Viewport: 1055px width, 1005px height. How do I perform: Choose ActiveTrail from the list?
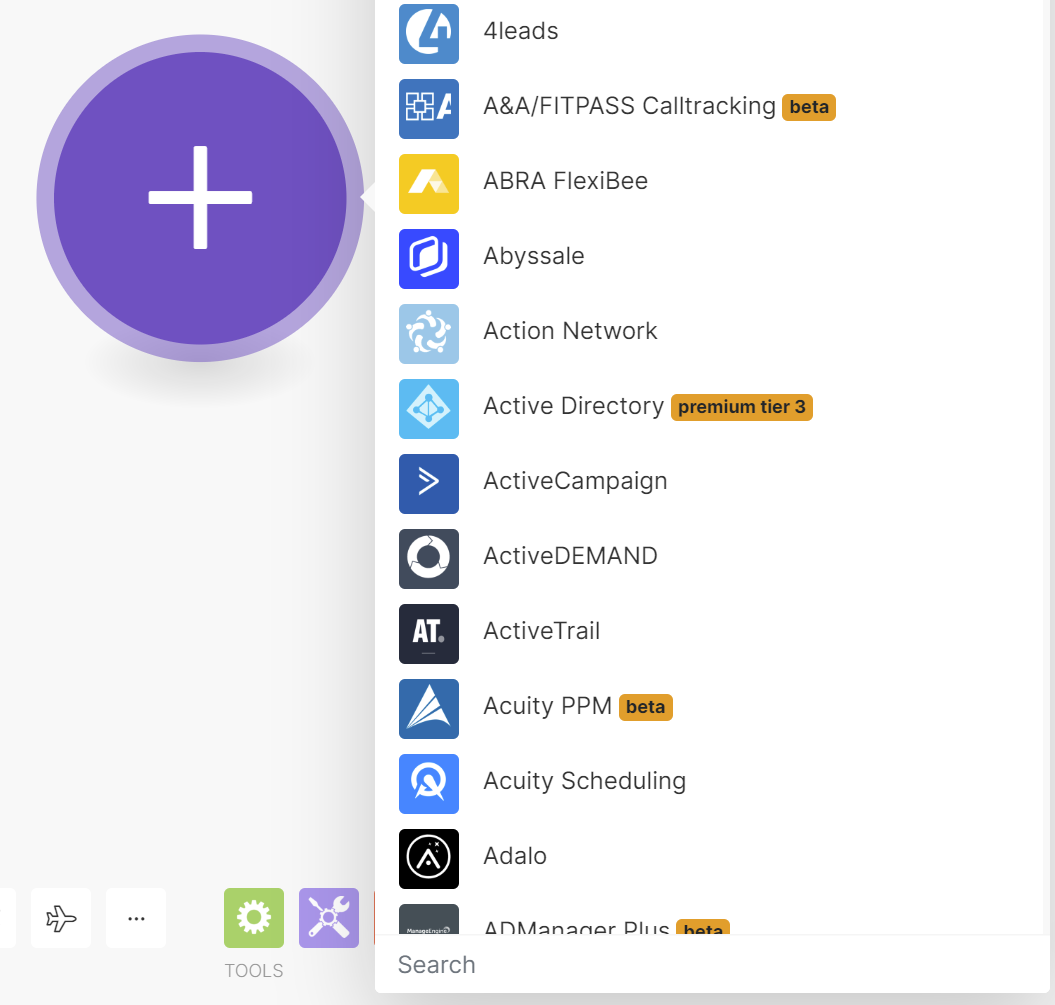point(542,631)
